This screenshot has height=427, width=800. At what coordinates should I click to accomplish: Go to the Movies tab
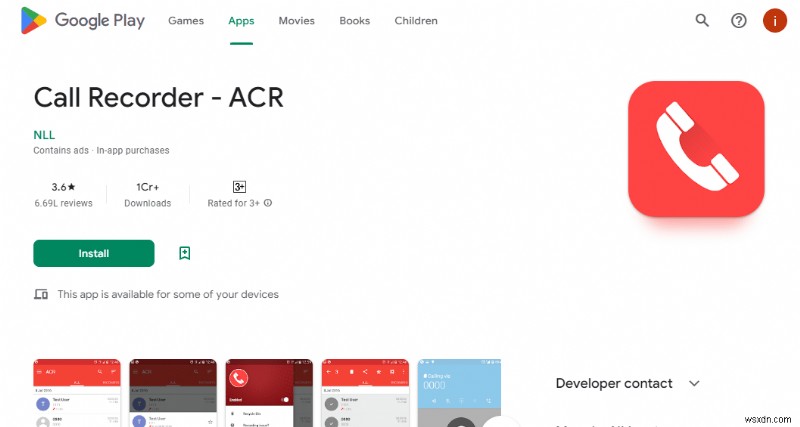coord(296,21)
